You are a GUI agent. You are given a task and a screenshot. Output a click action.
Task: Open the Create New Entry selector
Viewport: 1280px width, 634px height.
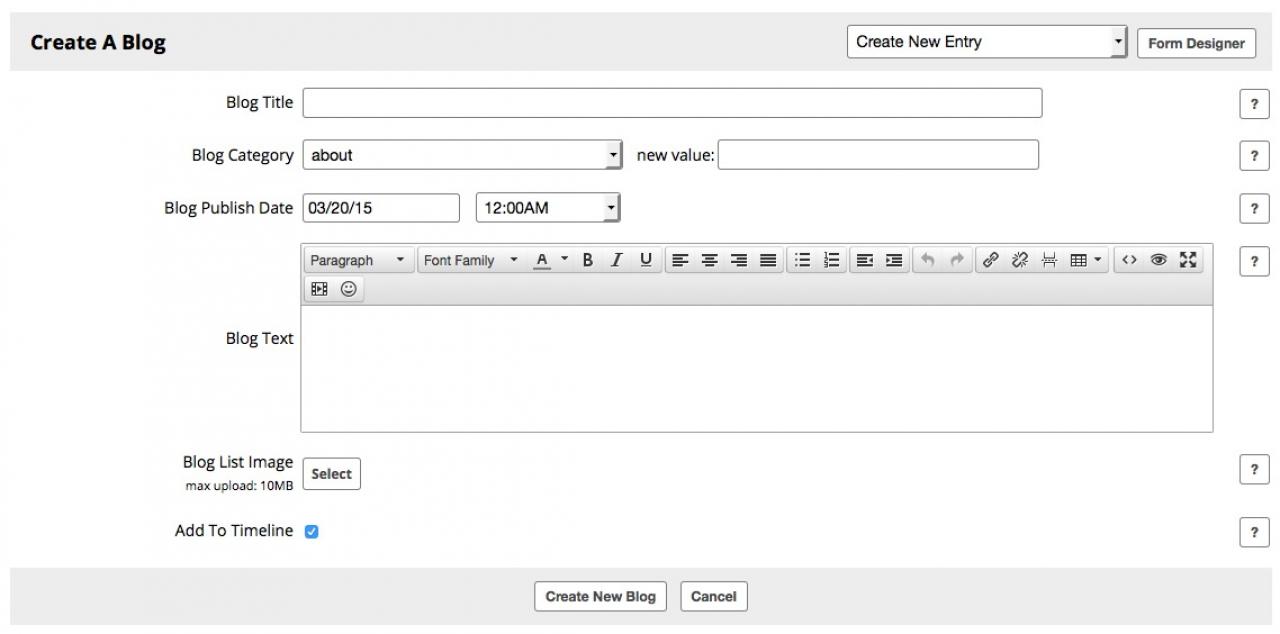pos(986,42)
